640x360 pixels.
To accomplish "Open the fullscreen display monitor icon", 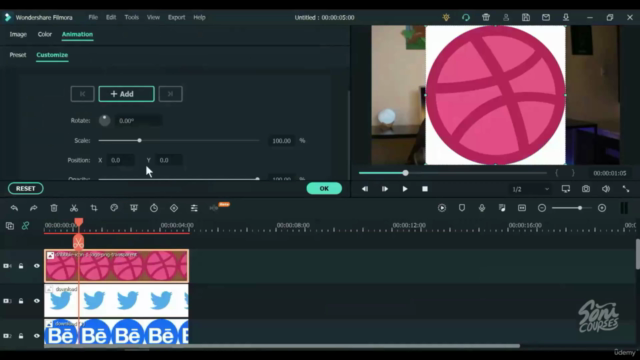I will (x=566, y=189).
